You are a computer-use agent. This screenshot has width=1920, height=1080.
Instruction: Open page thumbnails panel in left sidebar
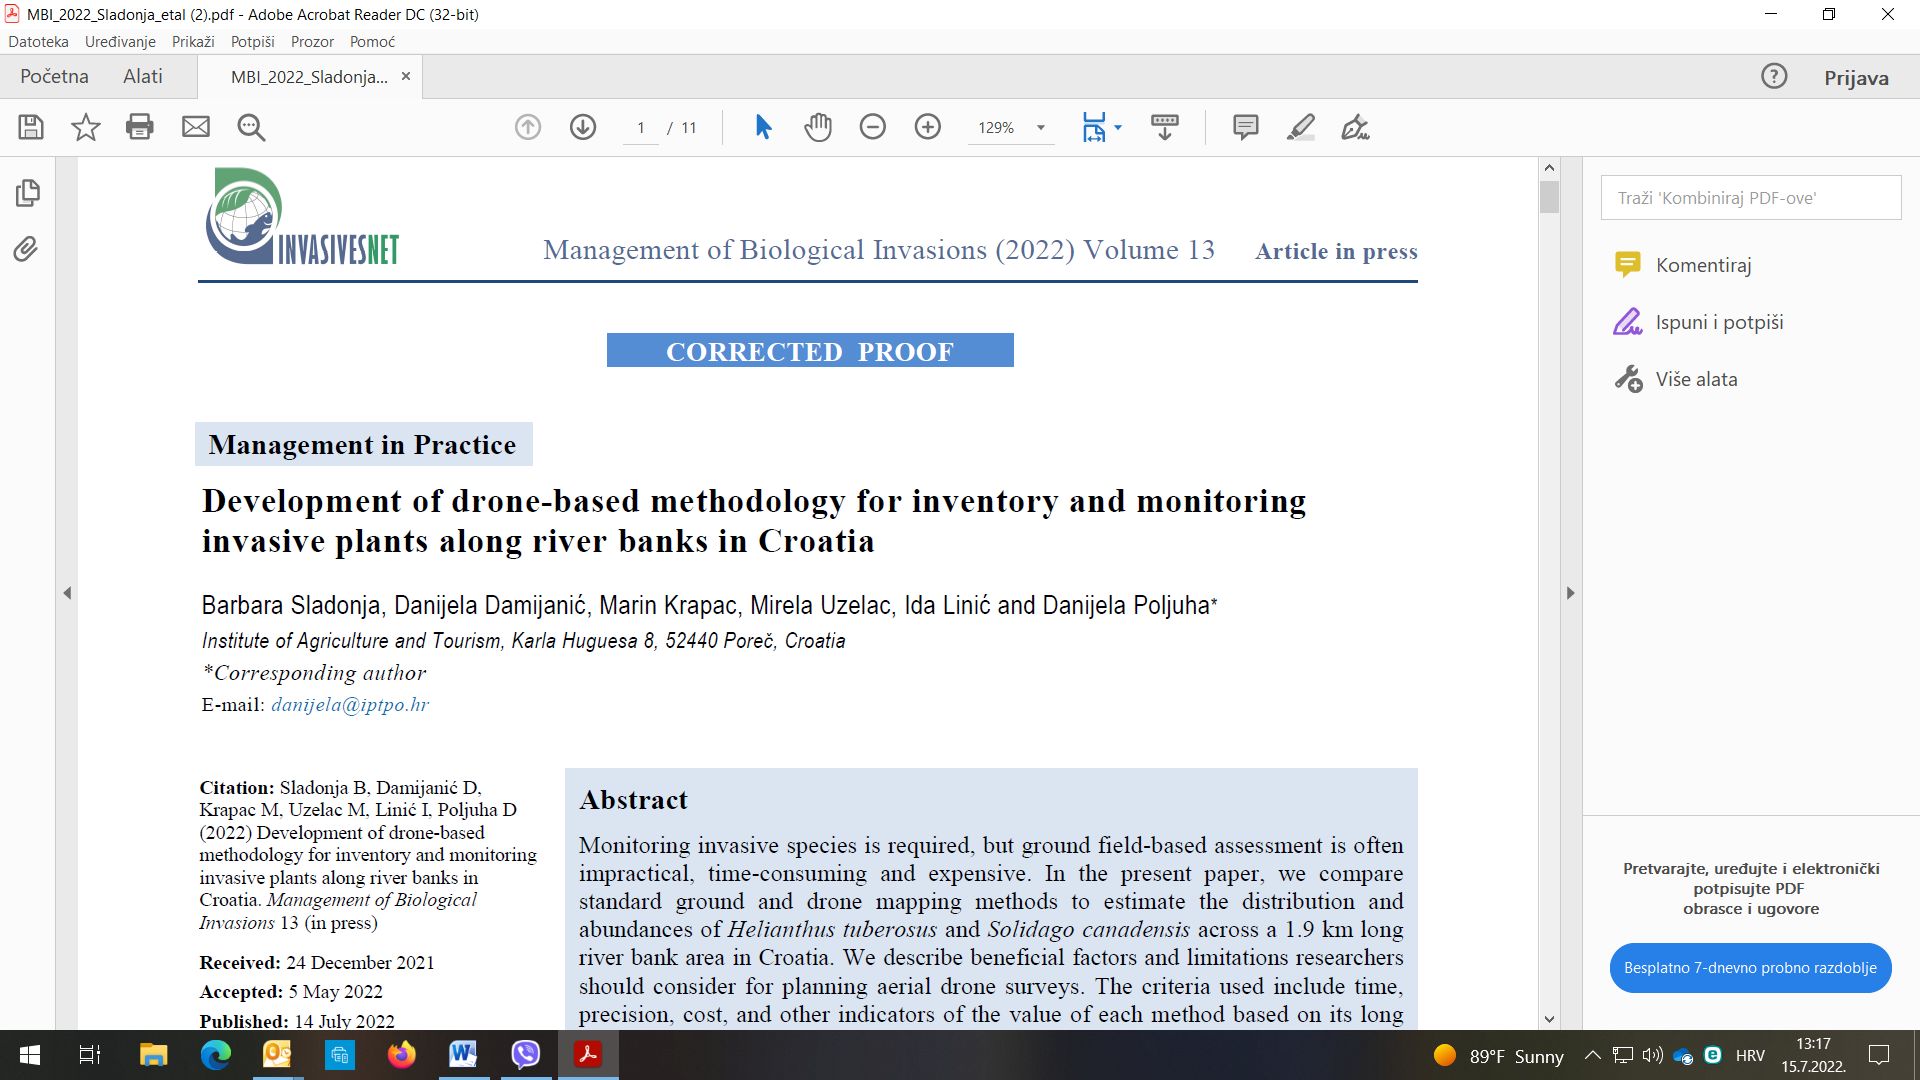pyautogui.click(x=28, y=193)
